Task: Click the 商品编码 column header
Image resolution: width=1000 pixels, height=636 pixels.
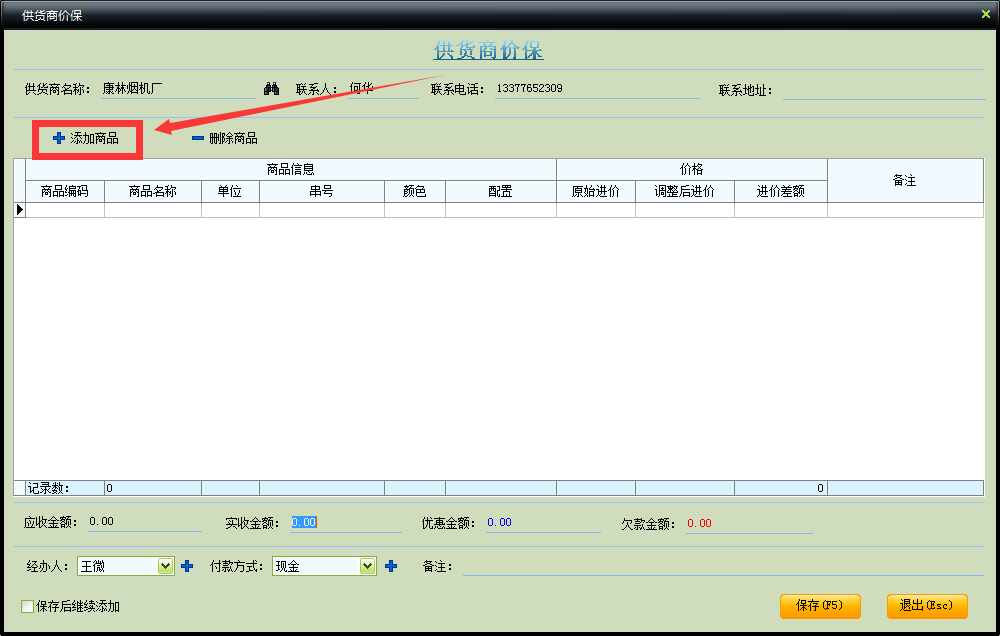Action: [65, 191]
